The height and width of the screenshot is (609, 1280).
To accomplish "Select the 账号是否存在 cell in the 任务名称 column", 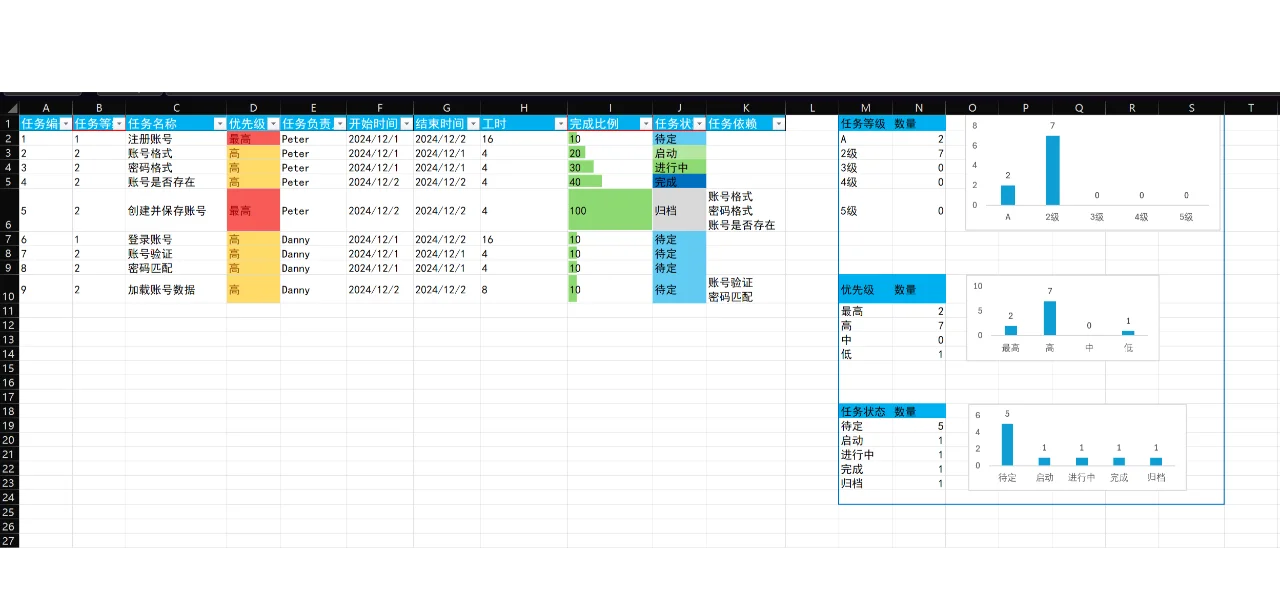I will point(176,182).
